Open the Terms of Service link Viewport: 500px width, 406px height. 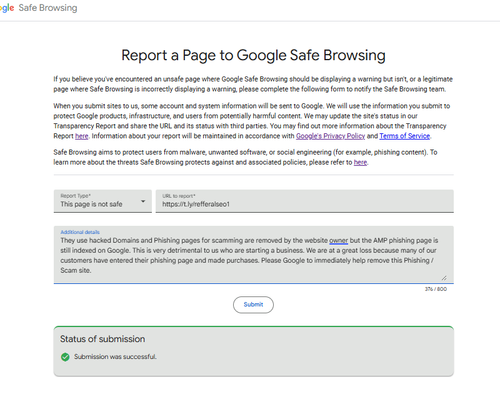(x=405, y=136)
